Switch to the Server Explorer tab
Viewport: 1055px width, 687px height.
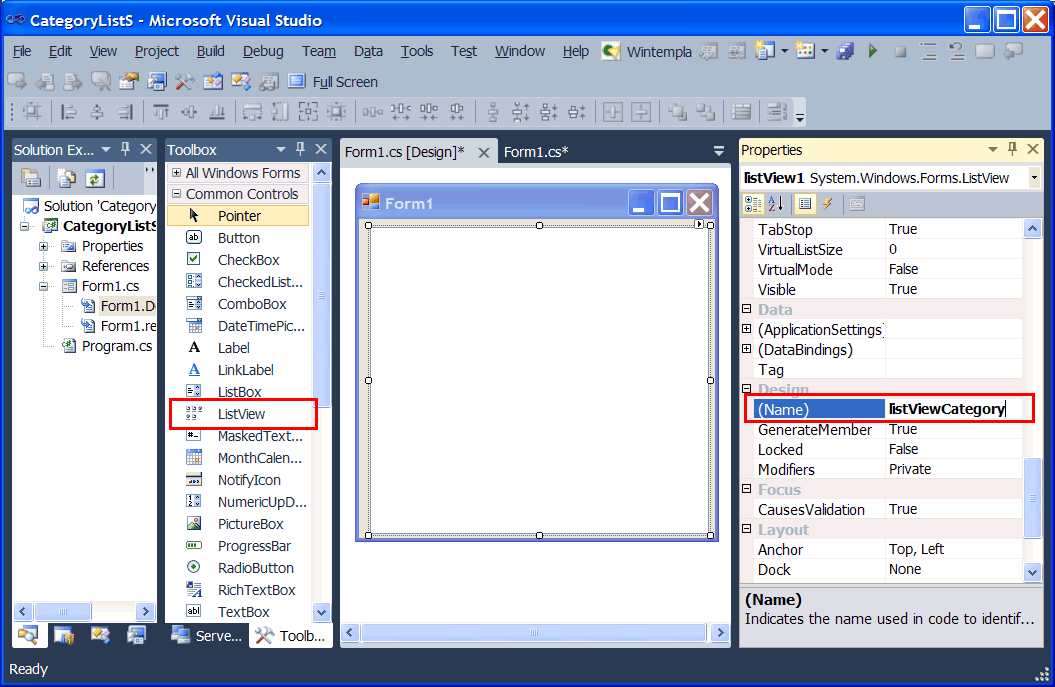207,636
